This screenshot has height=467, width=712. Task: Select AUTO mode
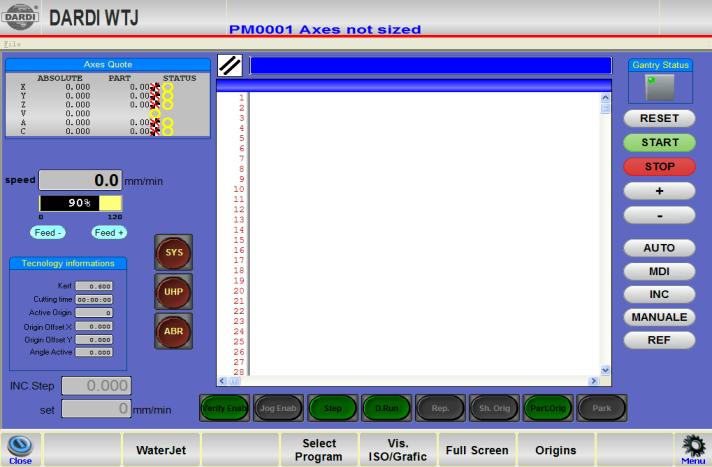point(659,248)
